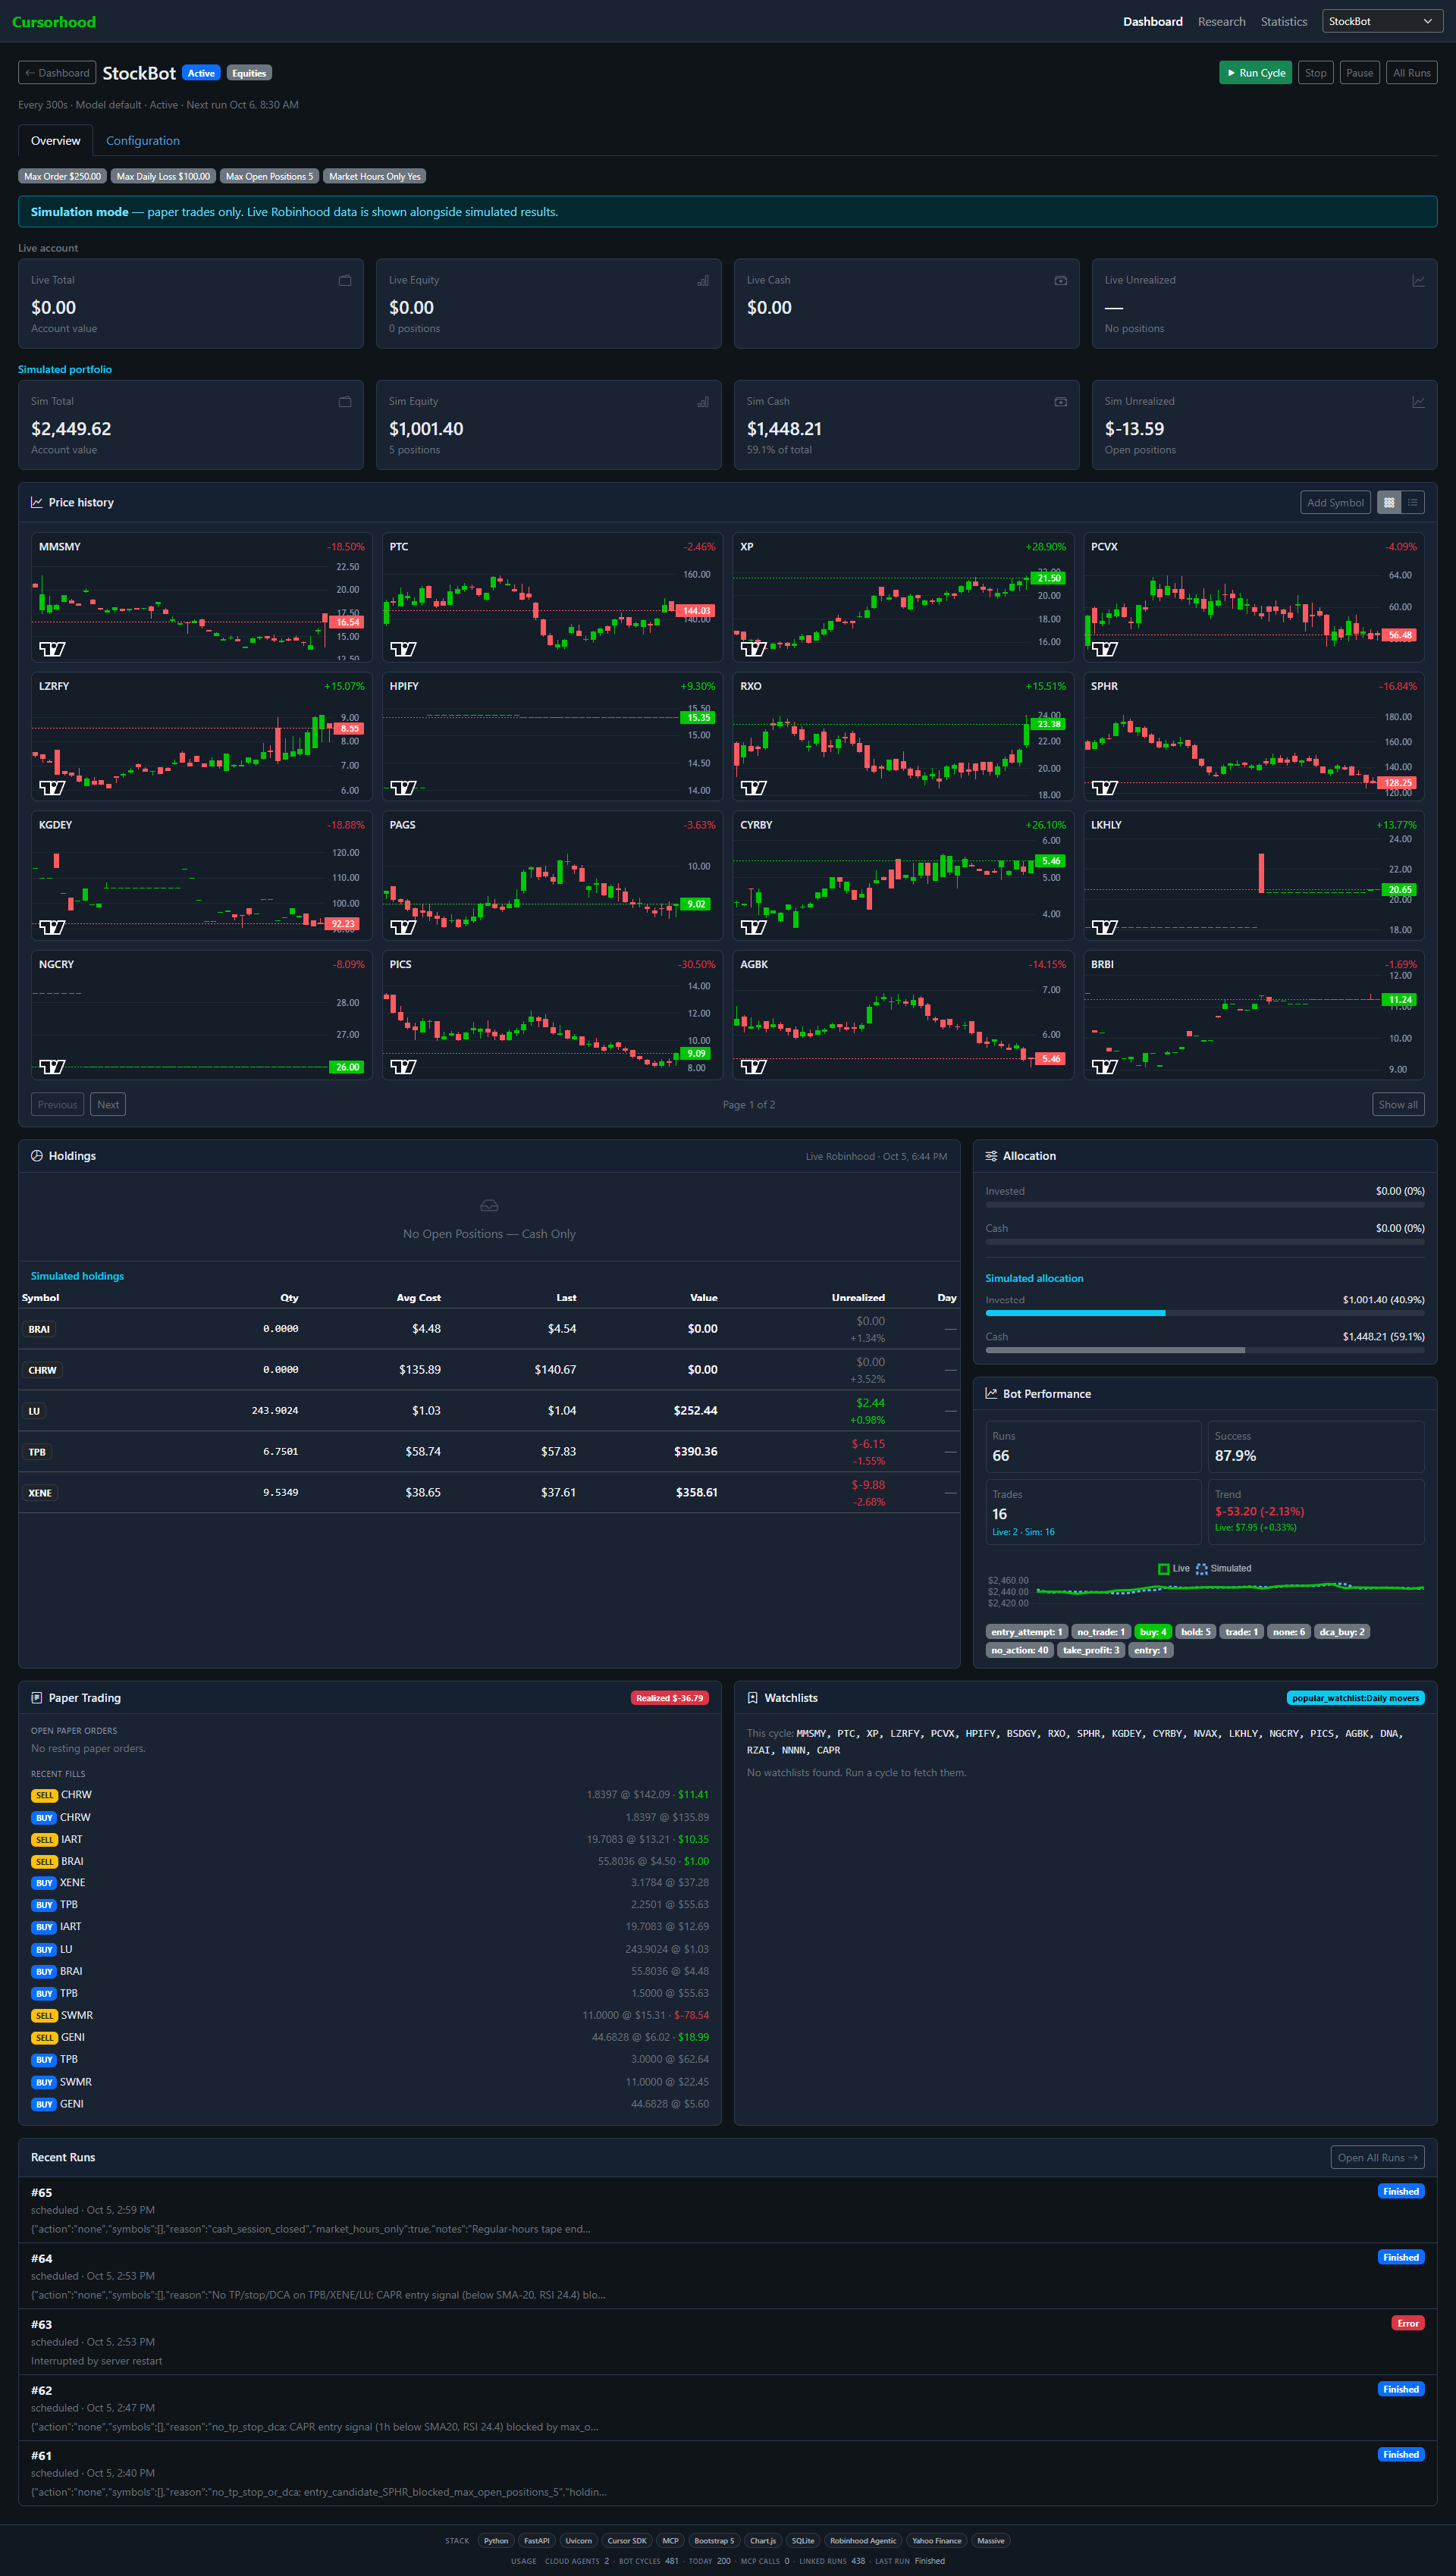Click the Paper Trading document icon
The height and width of the screenshot is (2576, 1456).
(37, 1698)
